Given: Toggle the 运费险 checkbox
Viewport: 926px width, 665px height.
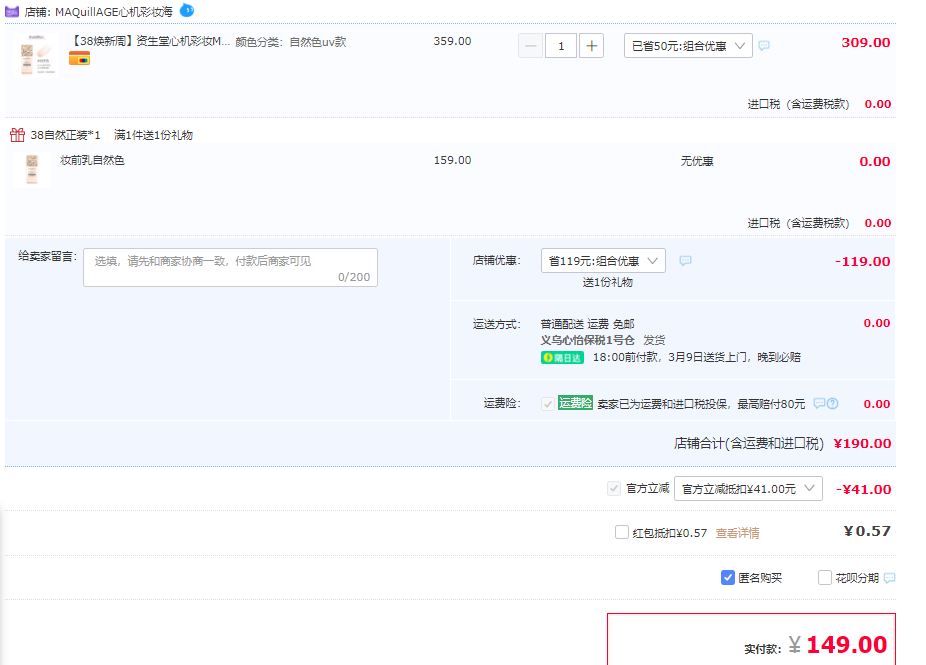Looking at the screenshot, I should pos(547,404).
